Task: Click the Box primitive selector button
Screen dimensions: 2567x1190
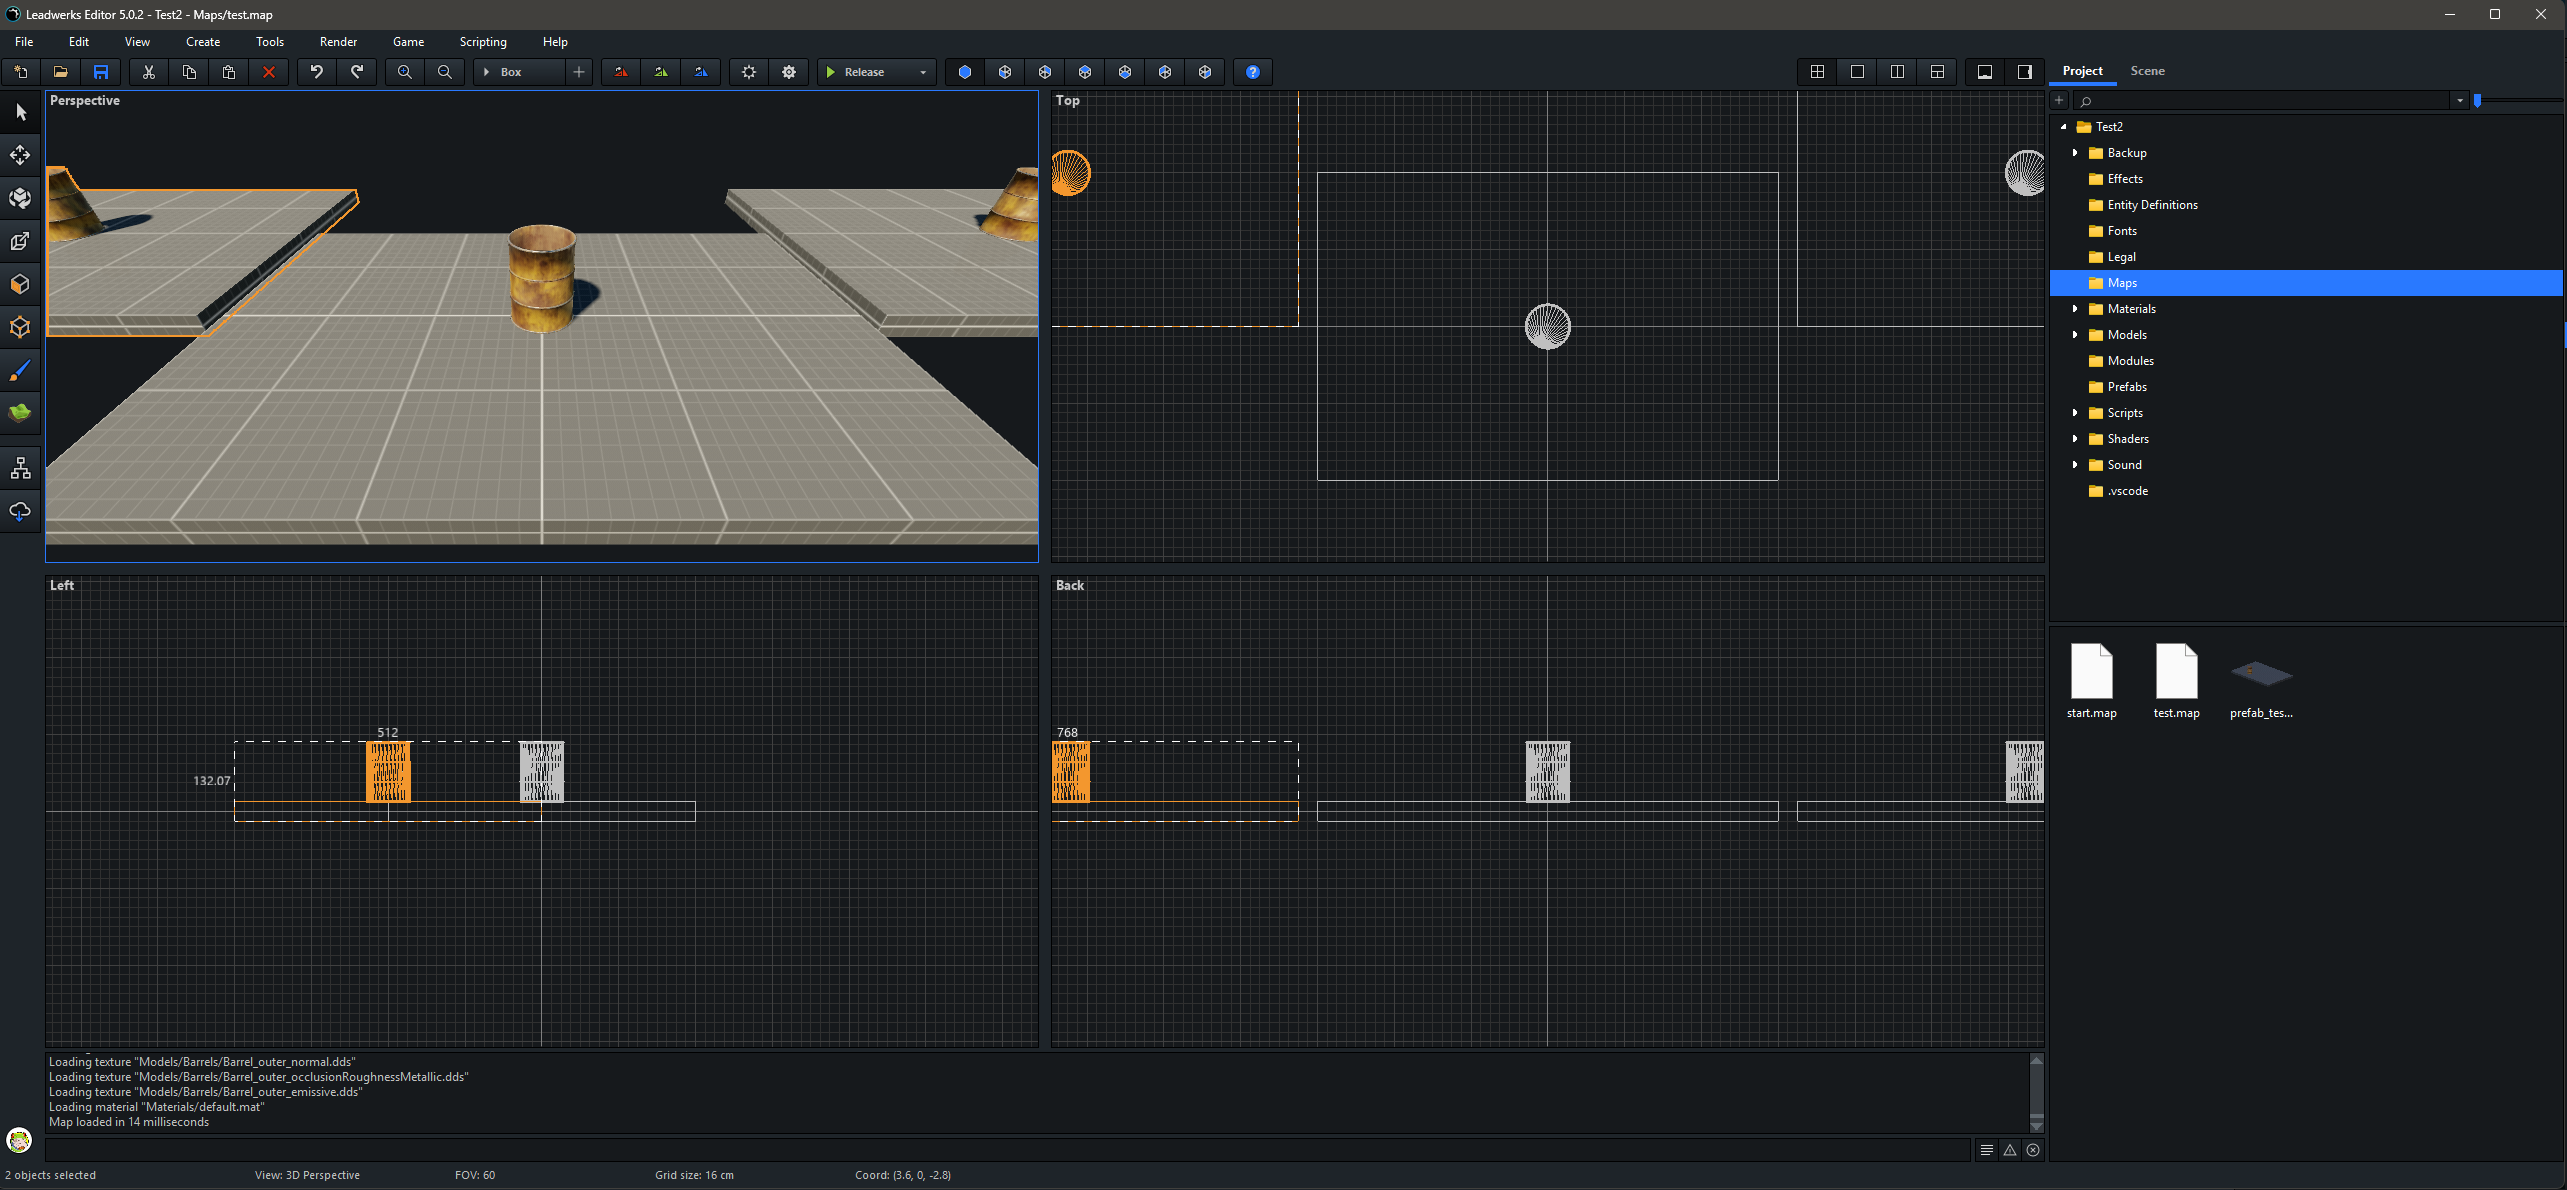Action: [520, 72]
